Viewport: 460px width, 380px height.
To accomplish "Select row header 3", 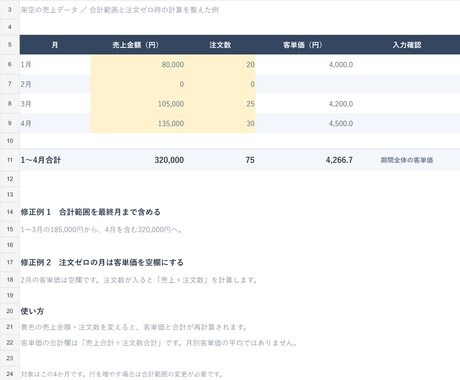I will (10, 10).
